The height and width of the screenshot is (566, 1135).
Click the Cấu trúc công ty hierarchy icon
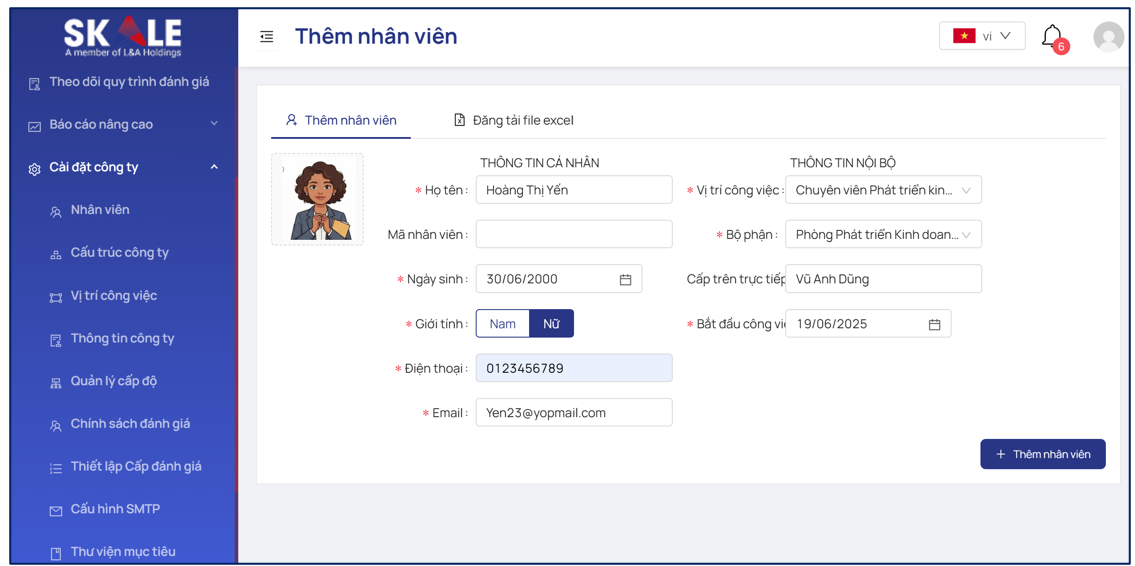[56, 255]
